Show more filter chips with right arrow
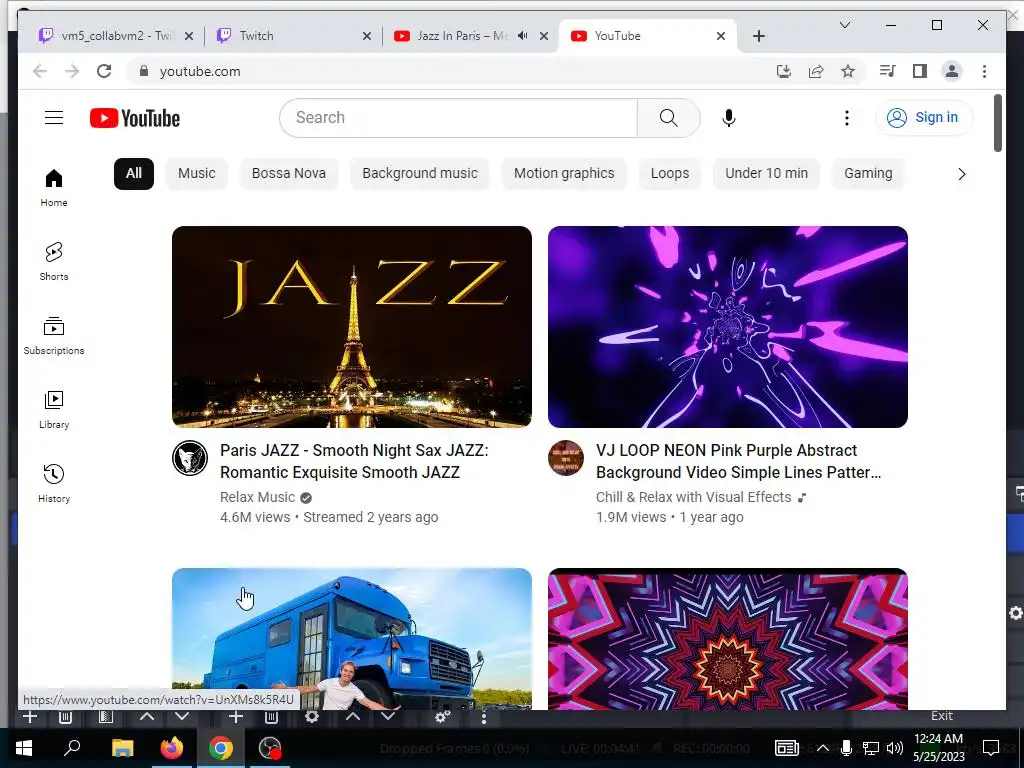The width and height of the screenshot is (1024, 768). point(961,174)
